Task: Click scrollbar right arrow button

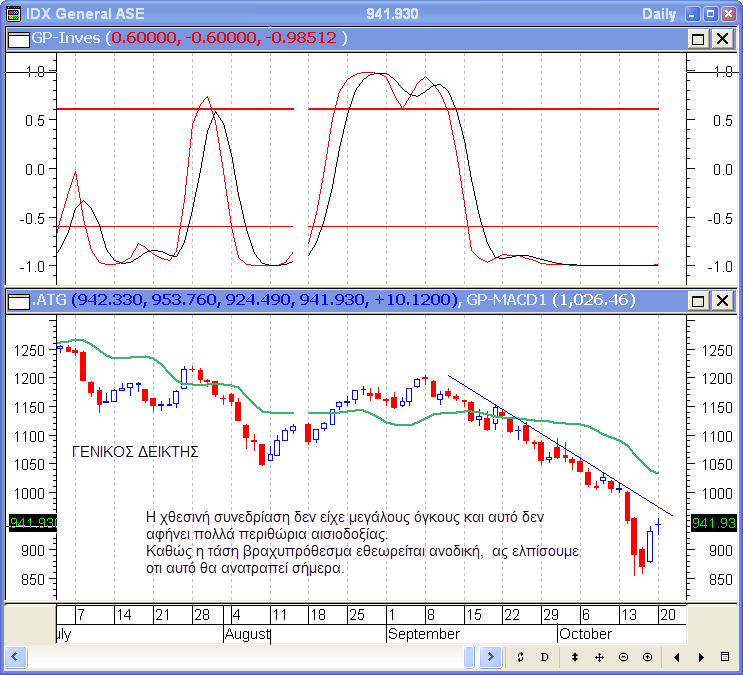Action: click(x=490, y=657)
